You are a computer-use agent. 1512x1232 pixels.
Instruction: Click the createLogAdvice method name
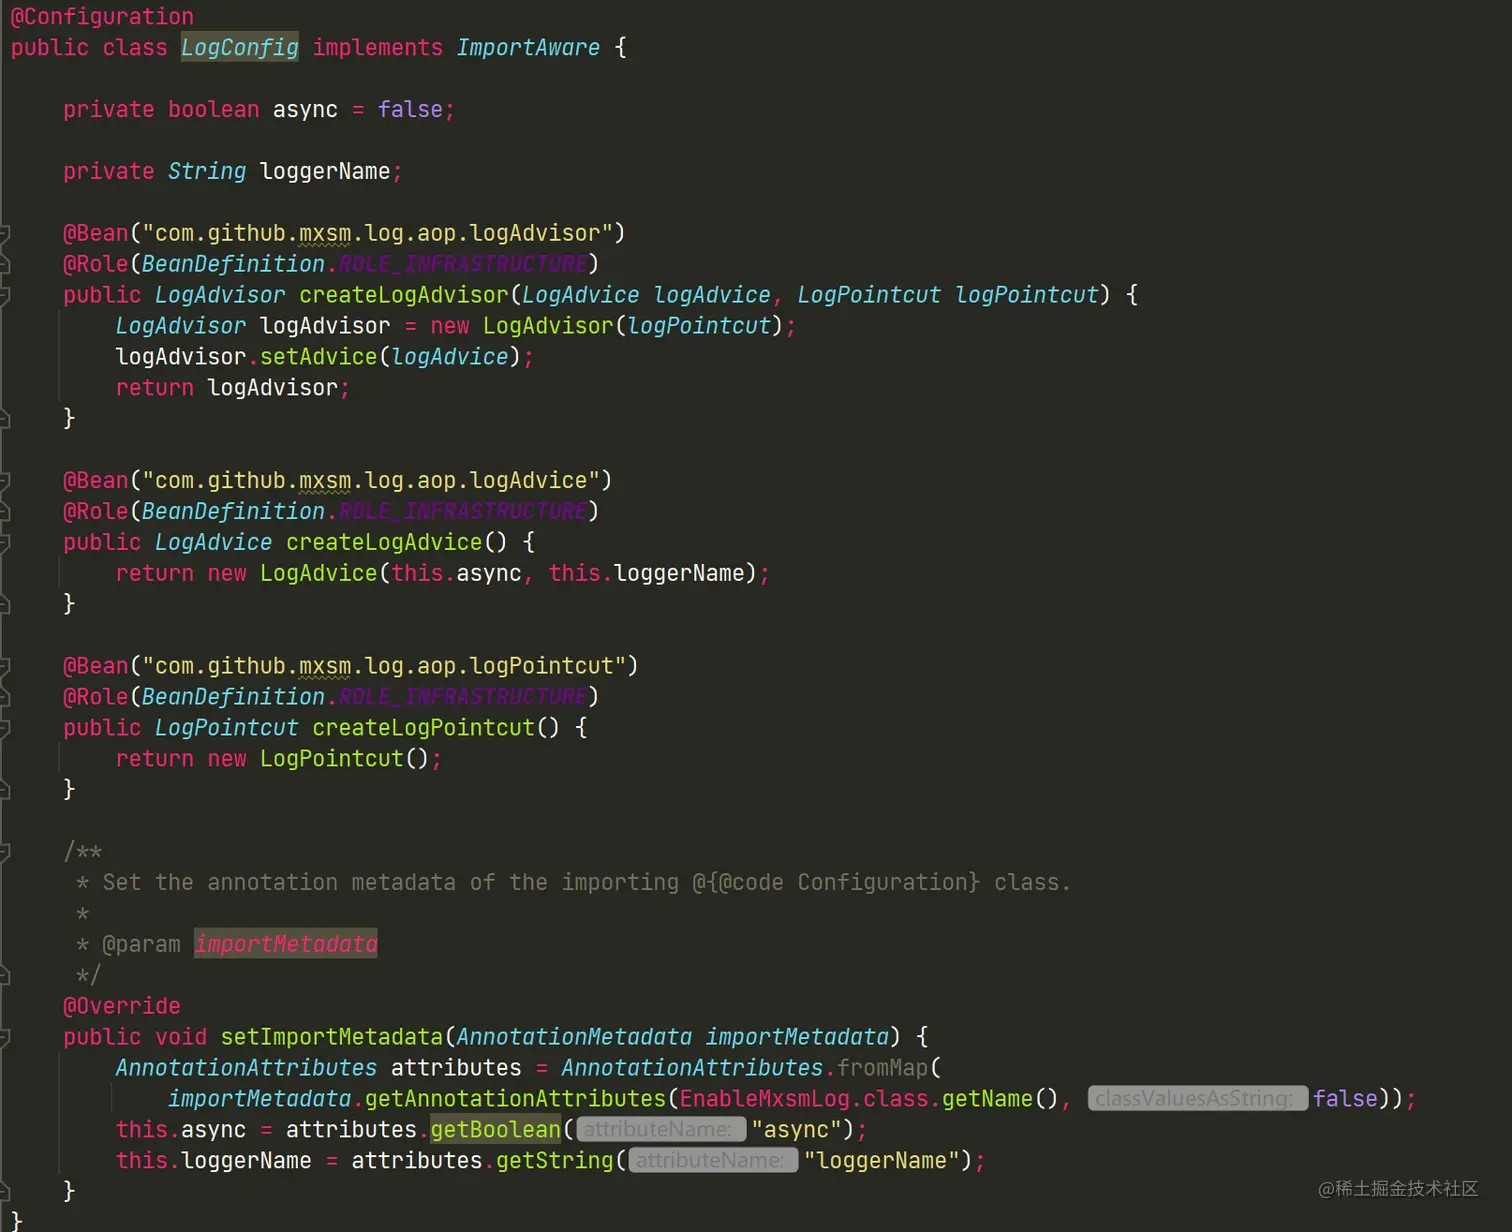coord(384,544)
